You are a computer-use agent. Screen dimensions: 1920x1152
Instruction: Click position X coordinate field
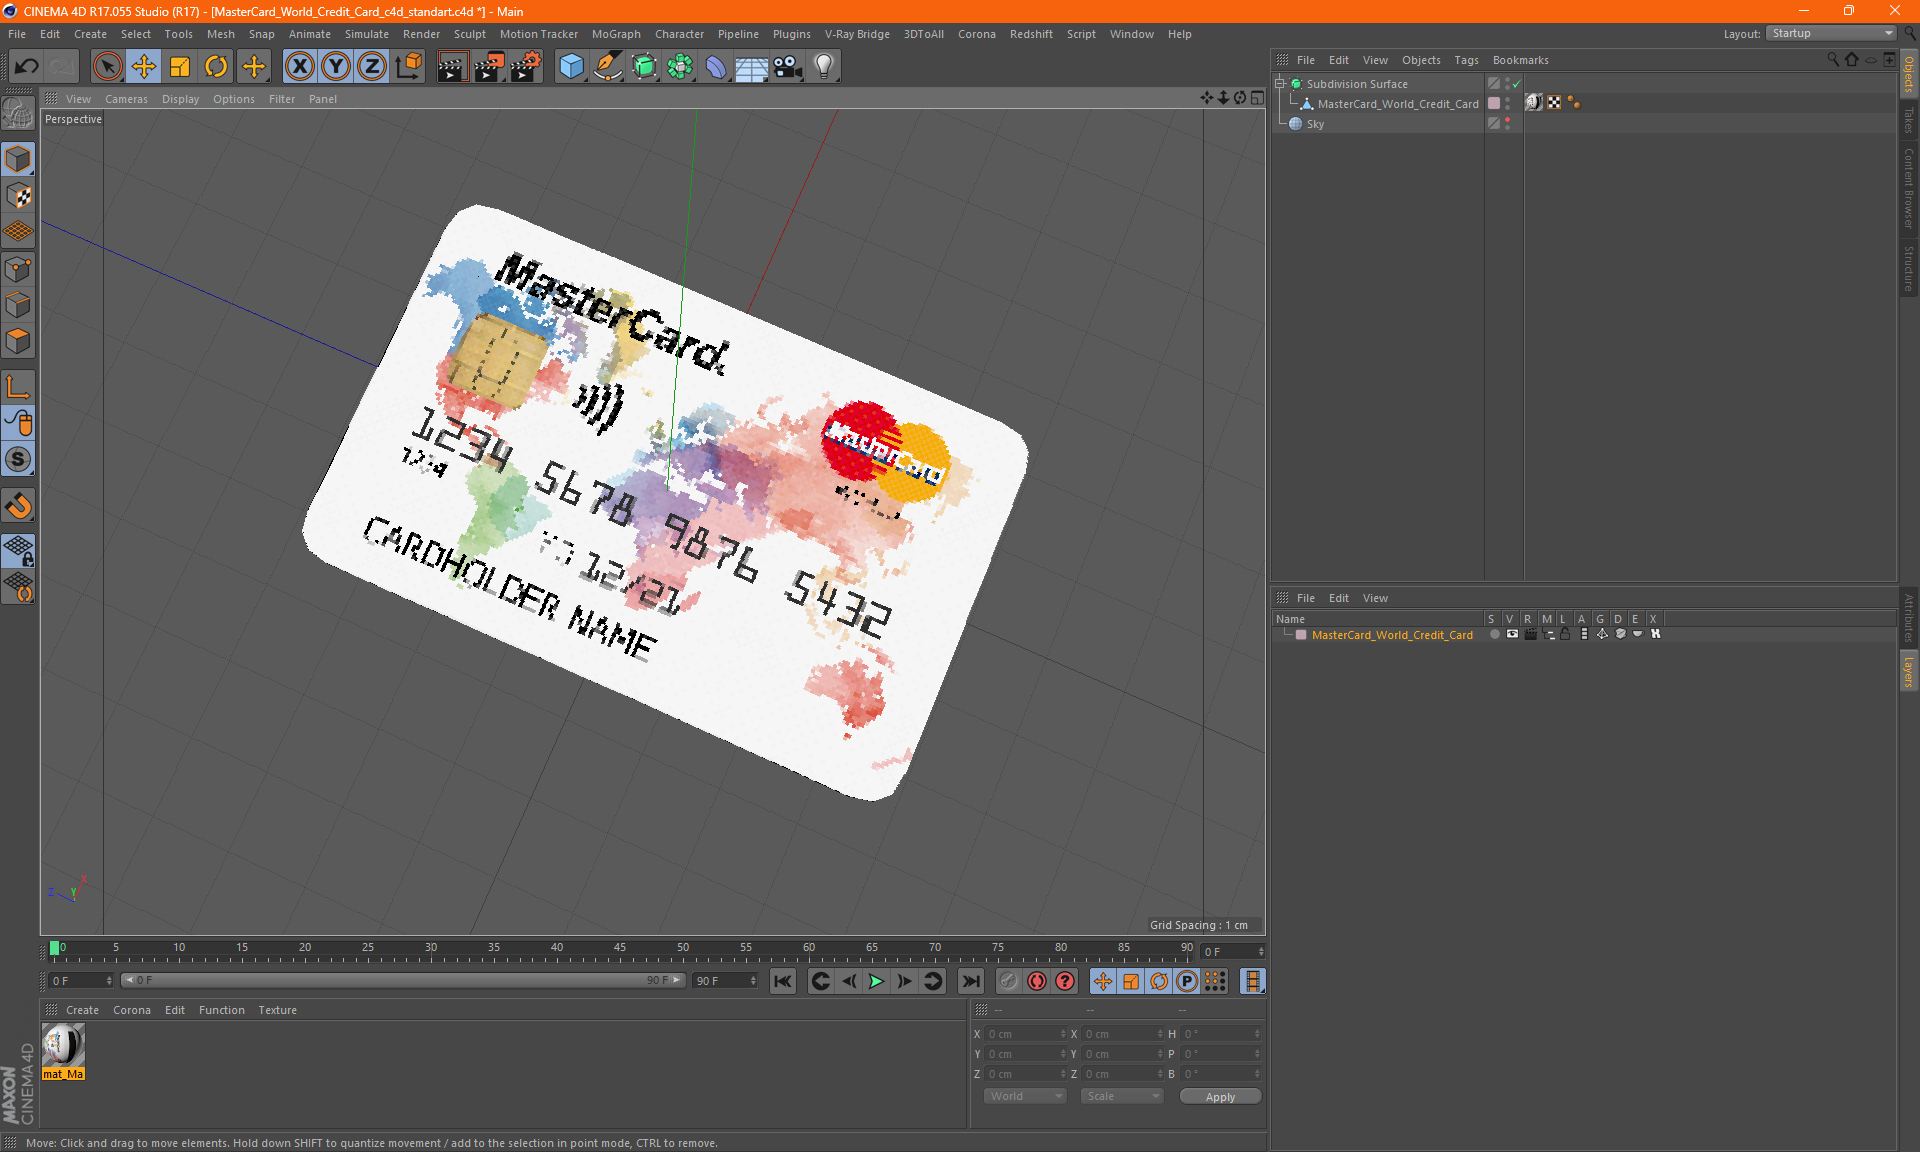pos(1026,1034)
